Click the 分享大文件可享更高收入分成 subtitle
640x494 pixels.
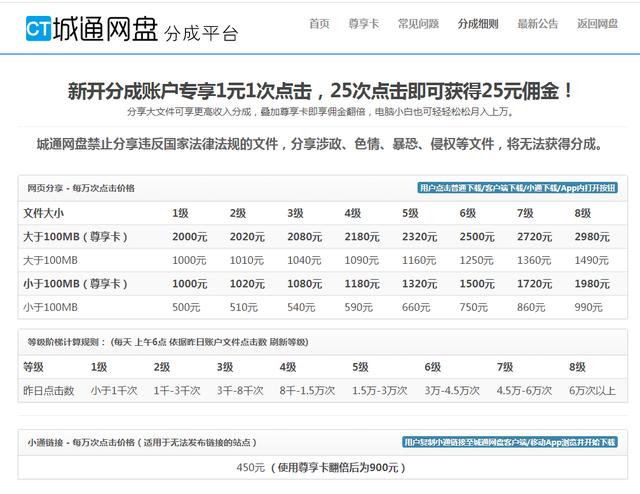[320, 112]
